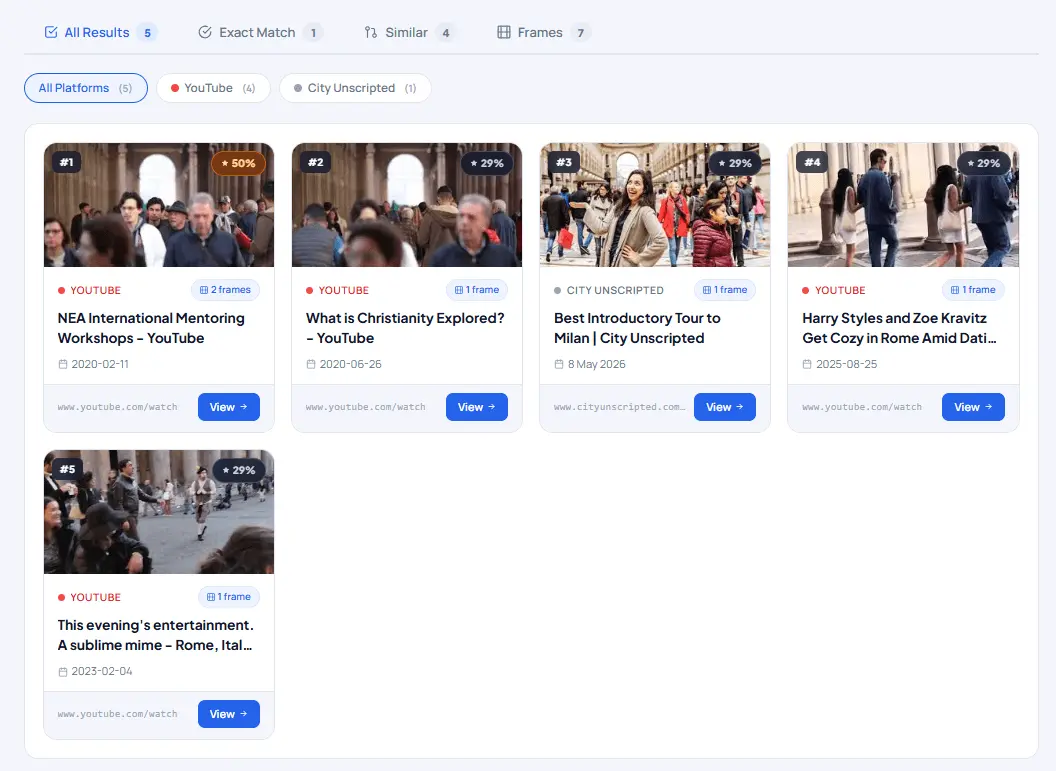Click the title Best Introductory Tour to Milan
The height and width of the screenshot is (771, 1056).
click(x=637, y=328)
